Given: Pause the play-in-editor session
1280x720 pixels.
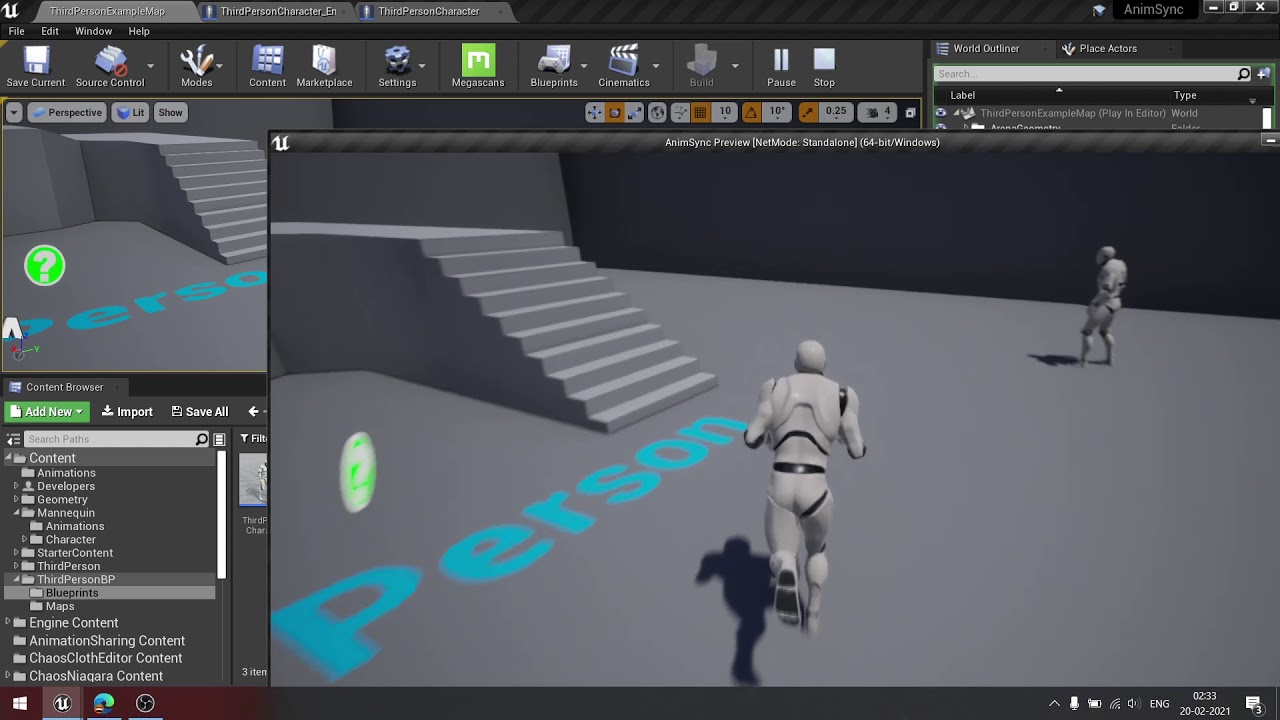Looking at the screenshot, I should 781,67.
